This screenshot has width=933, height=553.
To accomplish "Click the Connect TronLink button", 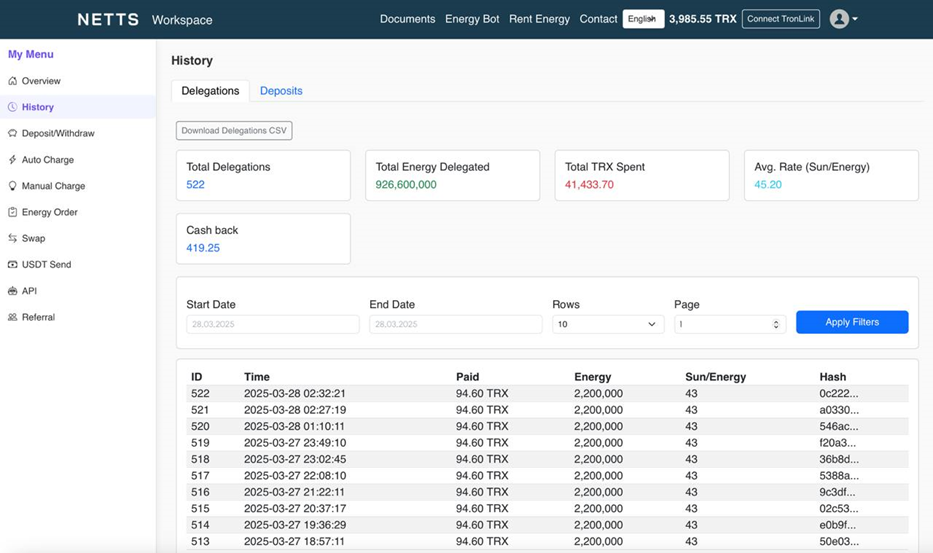I will (781, 19).
